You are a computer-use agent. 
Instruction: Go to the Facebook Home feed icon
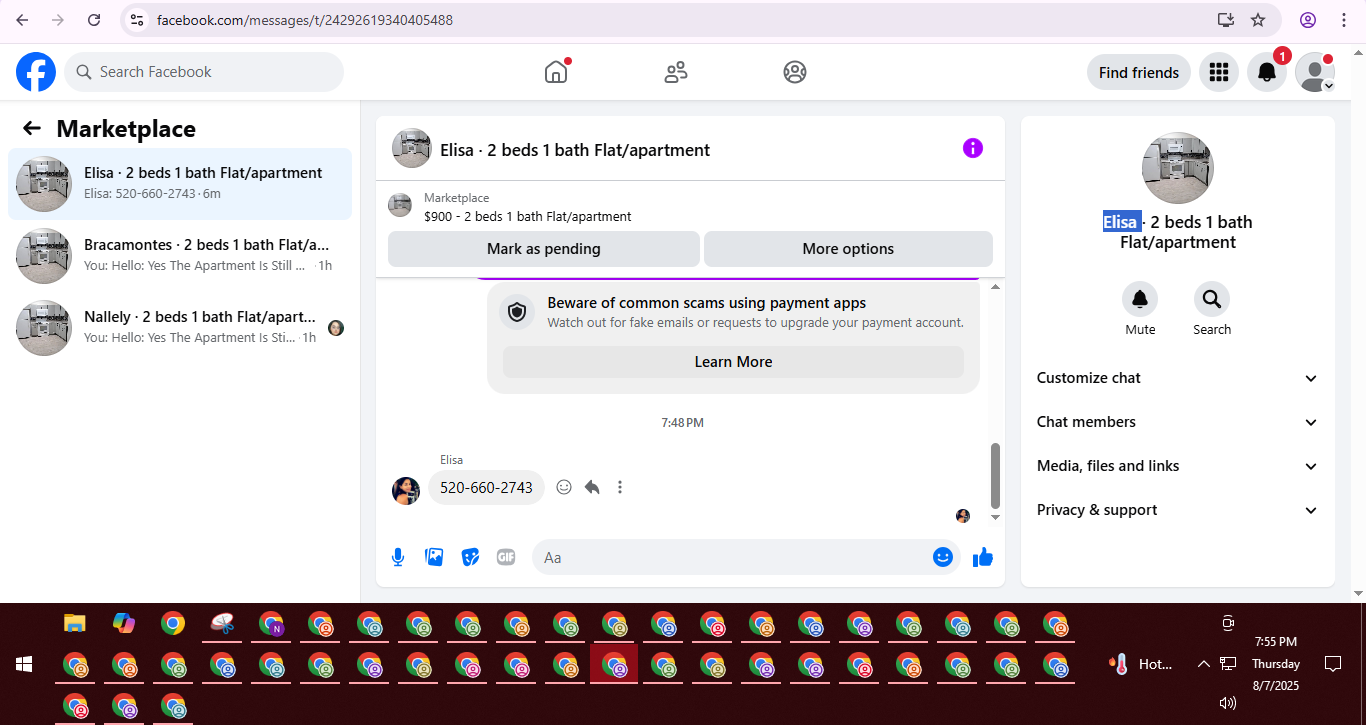[x=556, y=72]
